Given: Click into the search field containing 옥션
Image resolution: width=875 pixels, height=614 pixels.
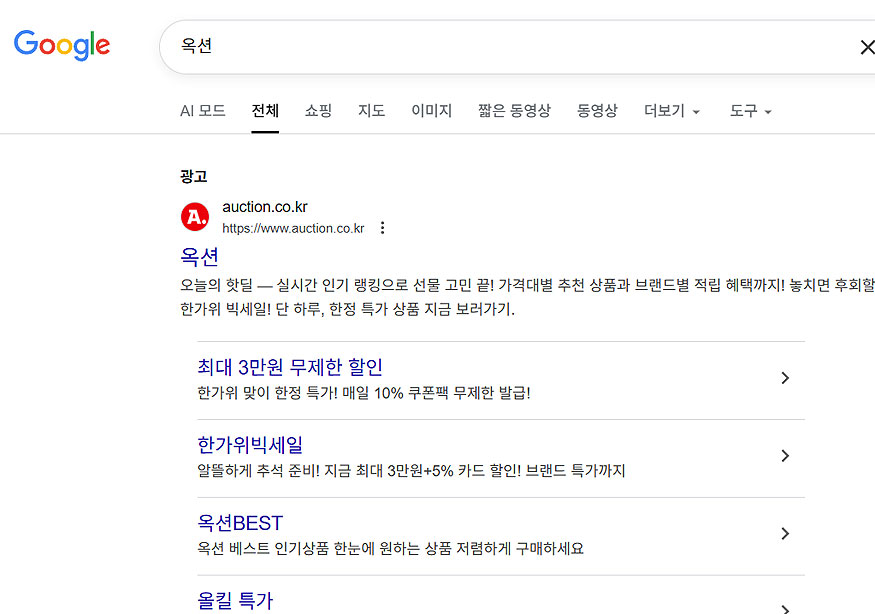Looking at the screenshot, I should (500, 47).
